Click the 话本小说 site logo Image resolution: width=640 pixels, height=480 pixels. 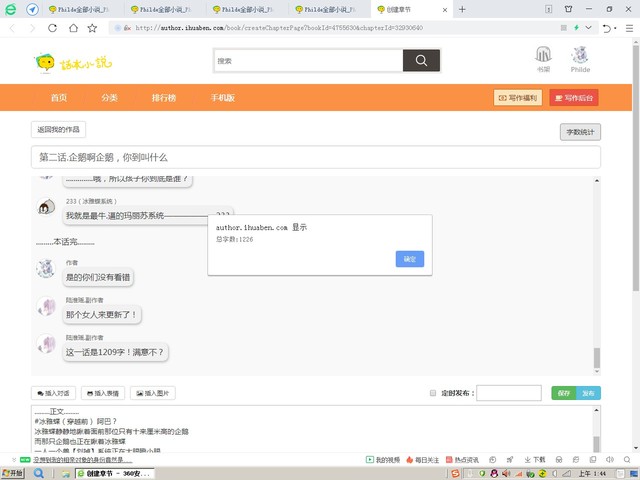click(73, 64)
